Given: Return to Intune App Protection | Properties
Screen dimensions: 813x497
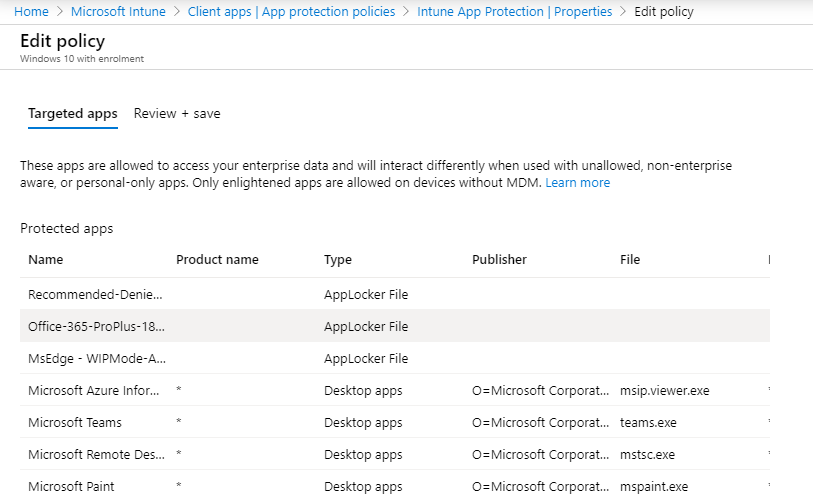Looking at the screenshot, I should click(514, 12).
